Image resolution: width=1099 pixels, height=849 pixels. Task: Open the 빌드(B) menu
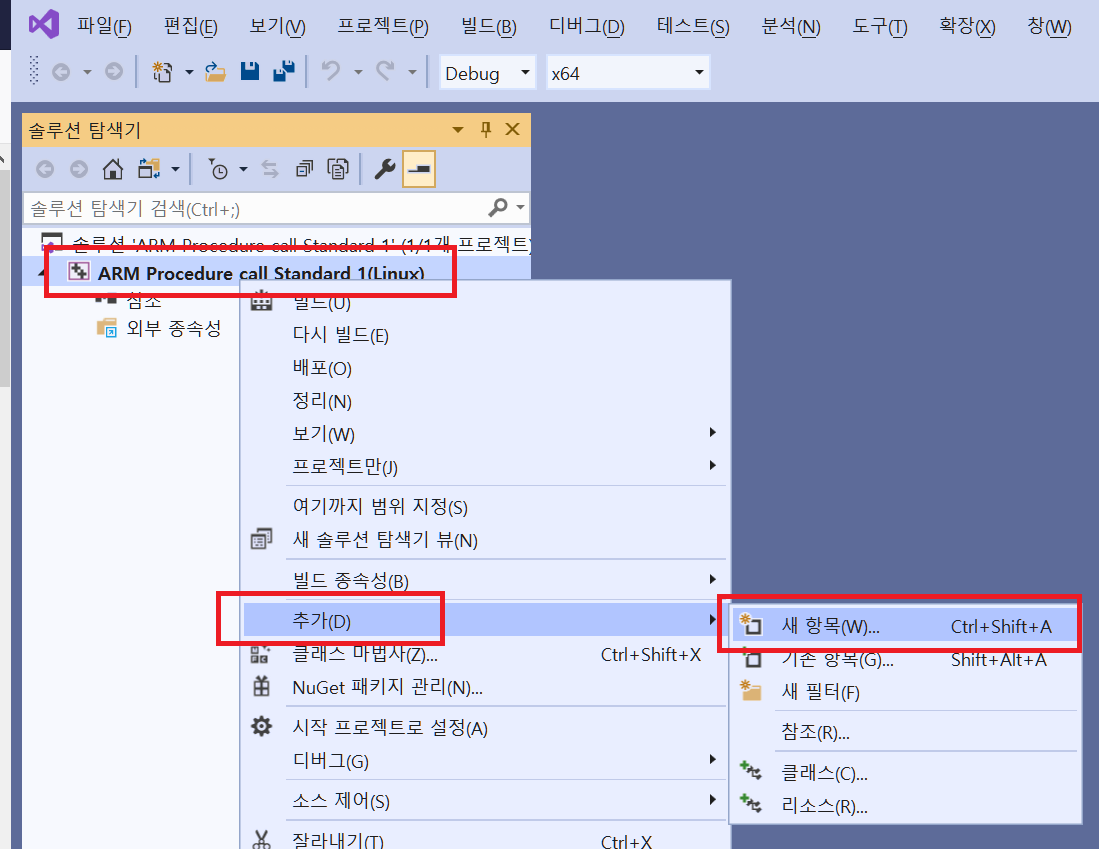click(489, 27)
